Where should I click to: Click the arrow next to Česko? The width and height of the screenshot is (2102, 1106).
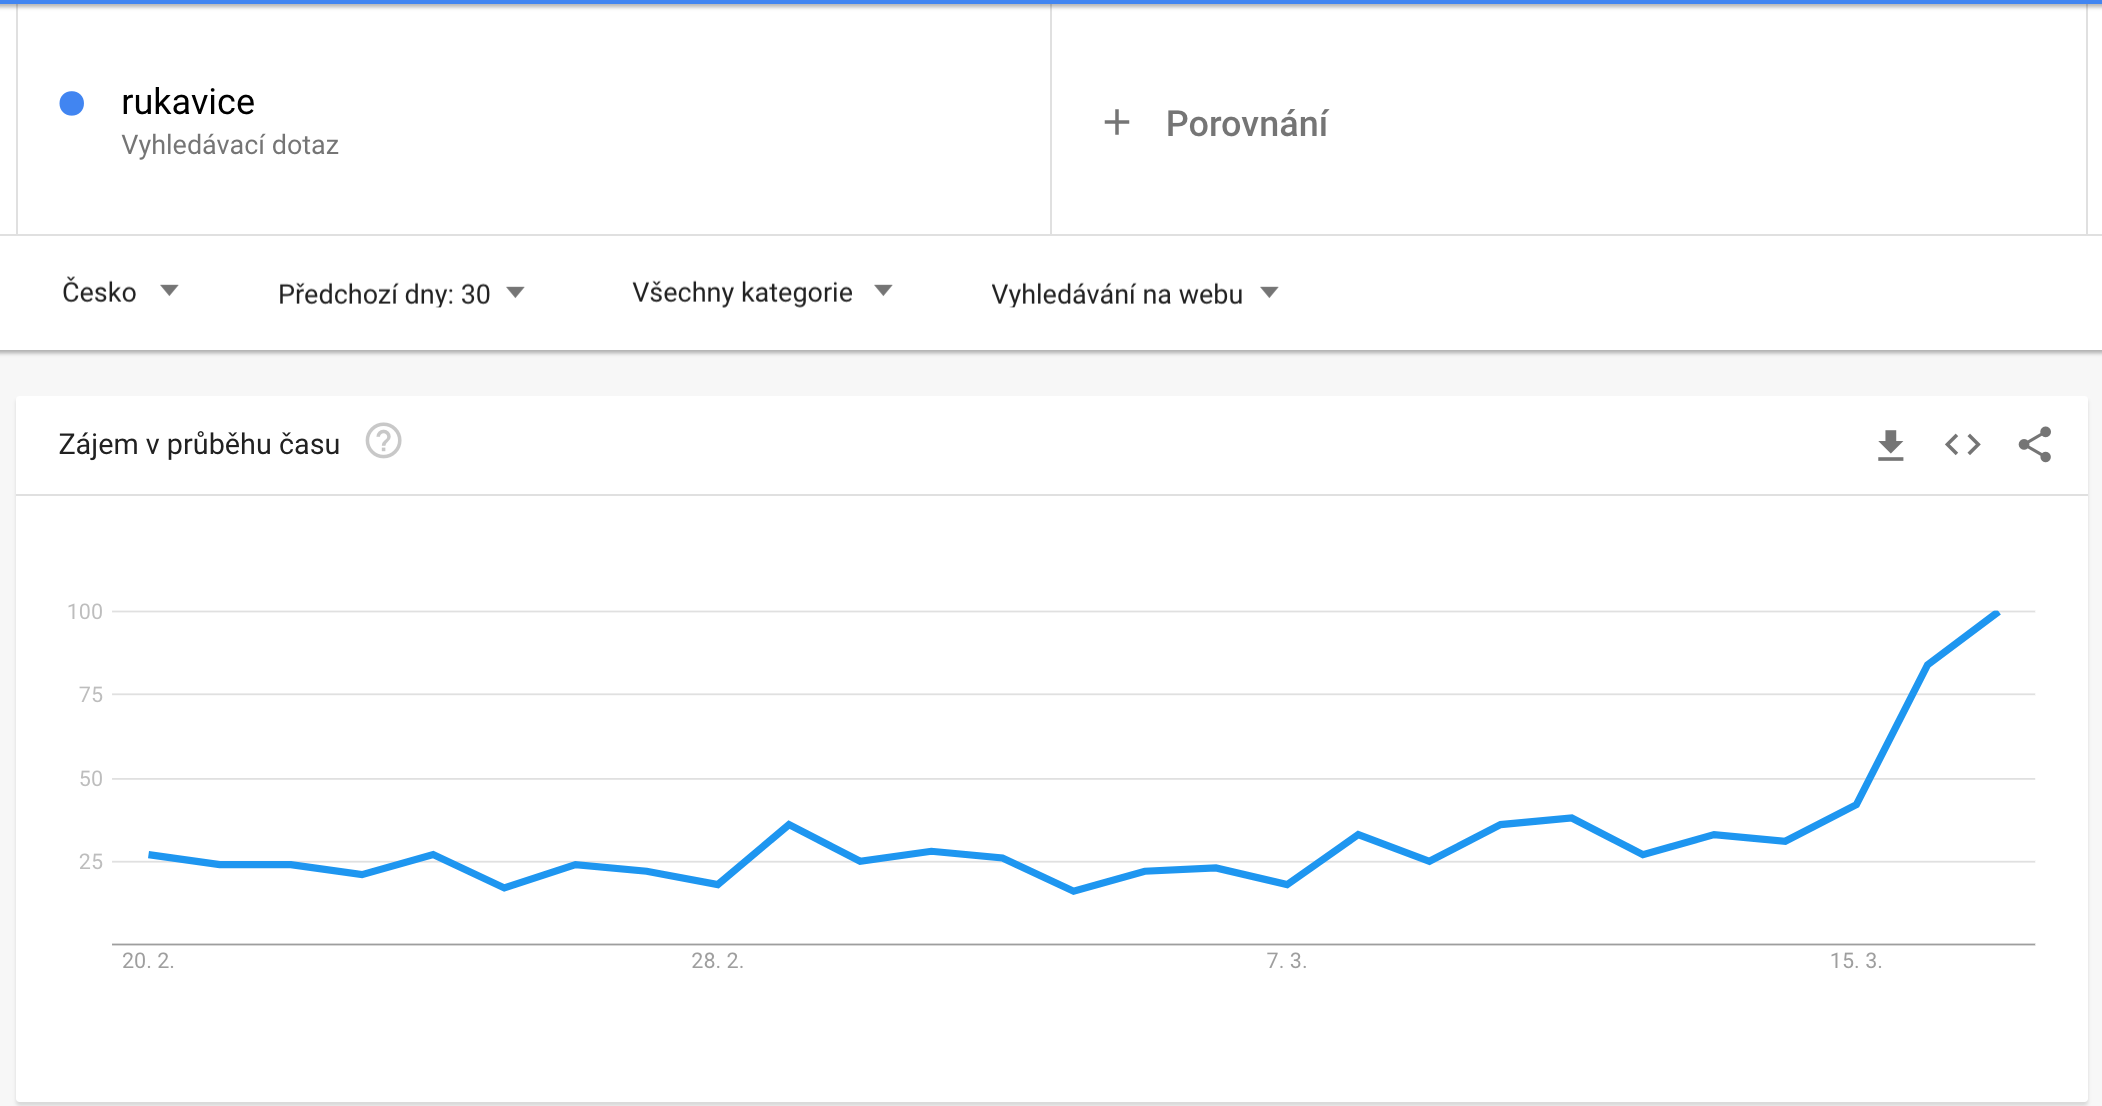click(169, 291)
